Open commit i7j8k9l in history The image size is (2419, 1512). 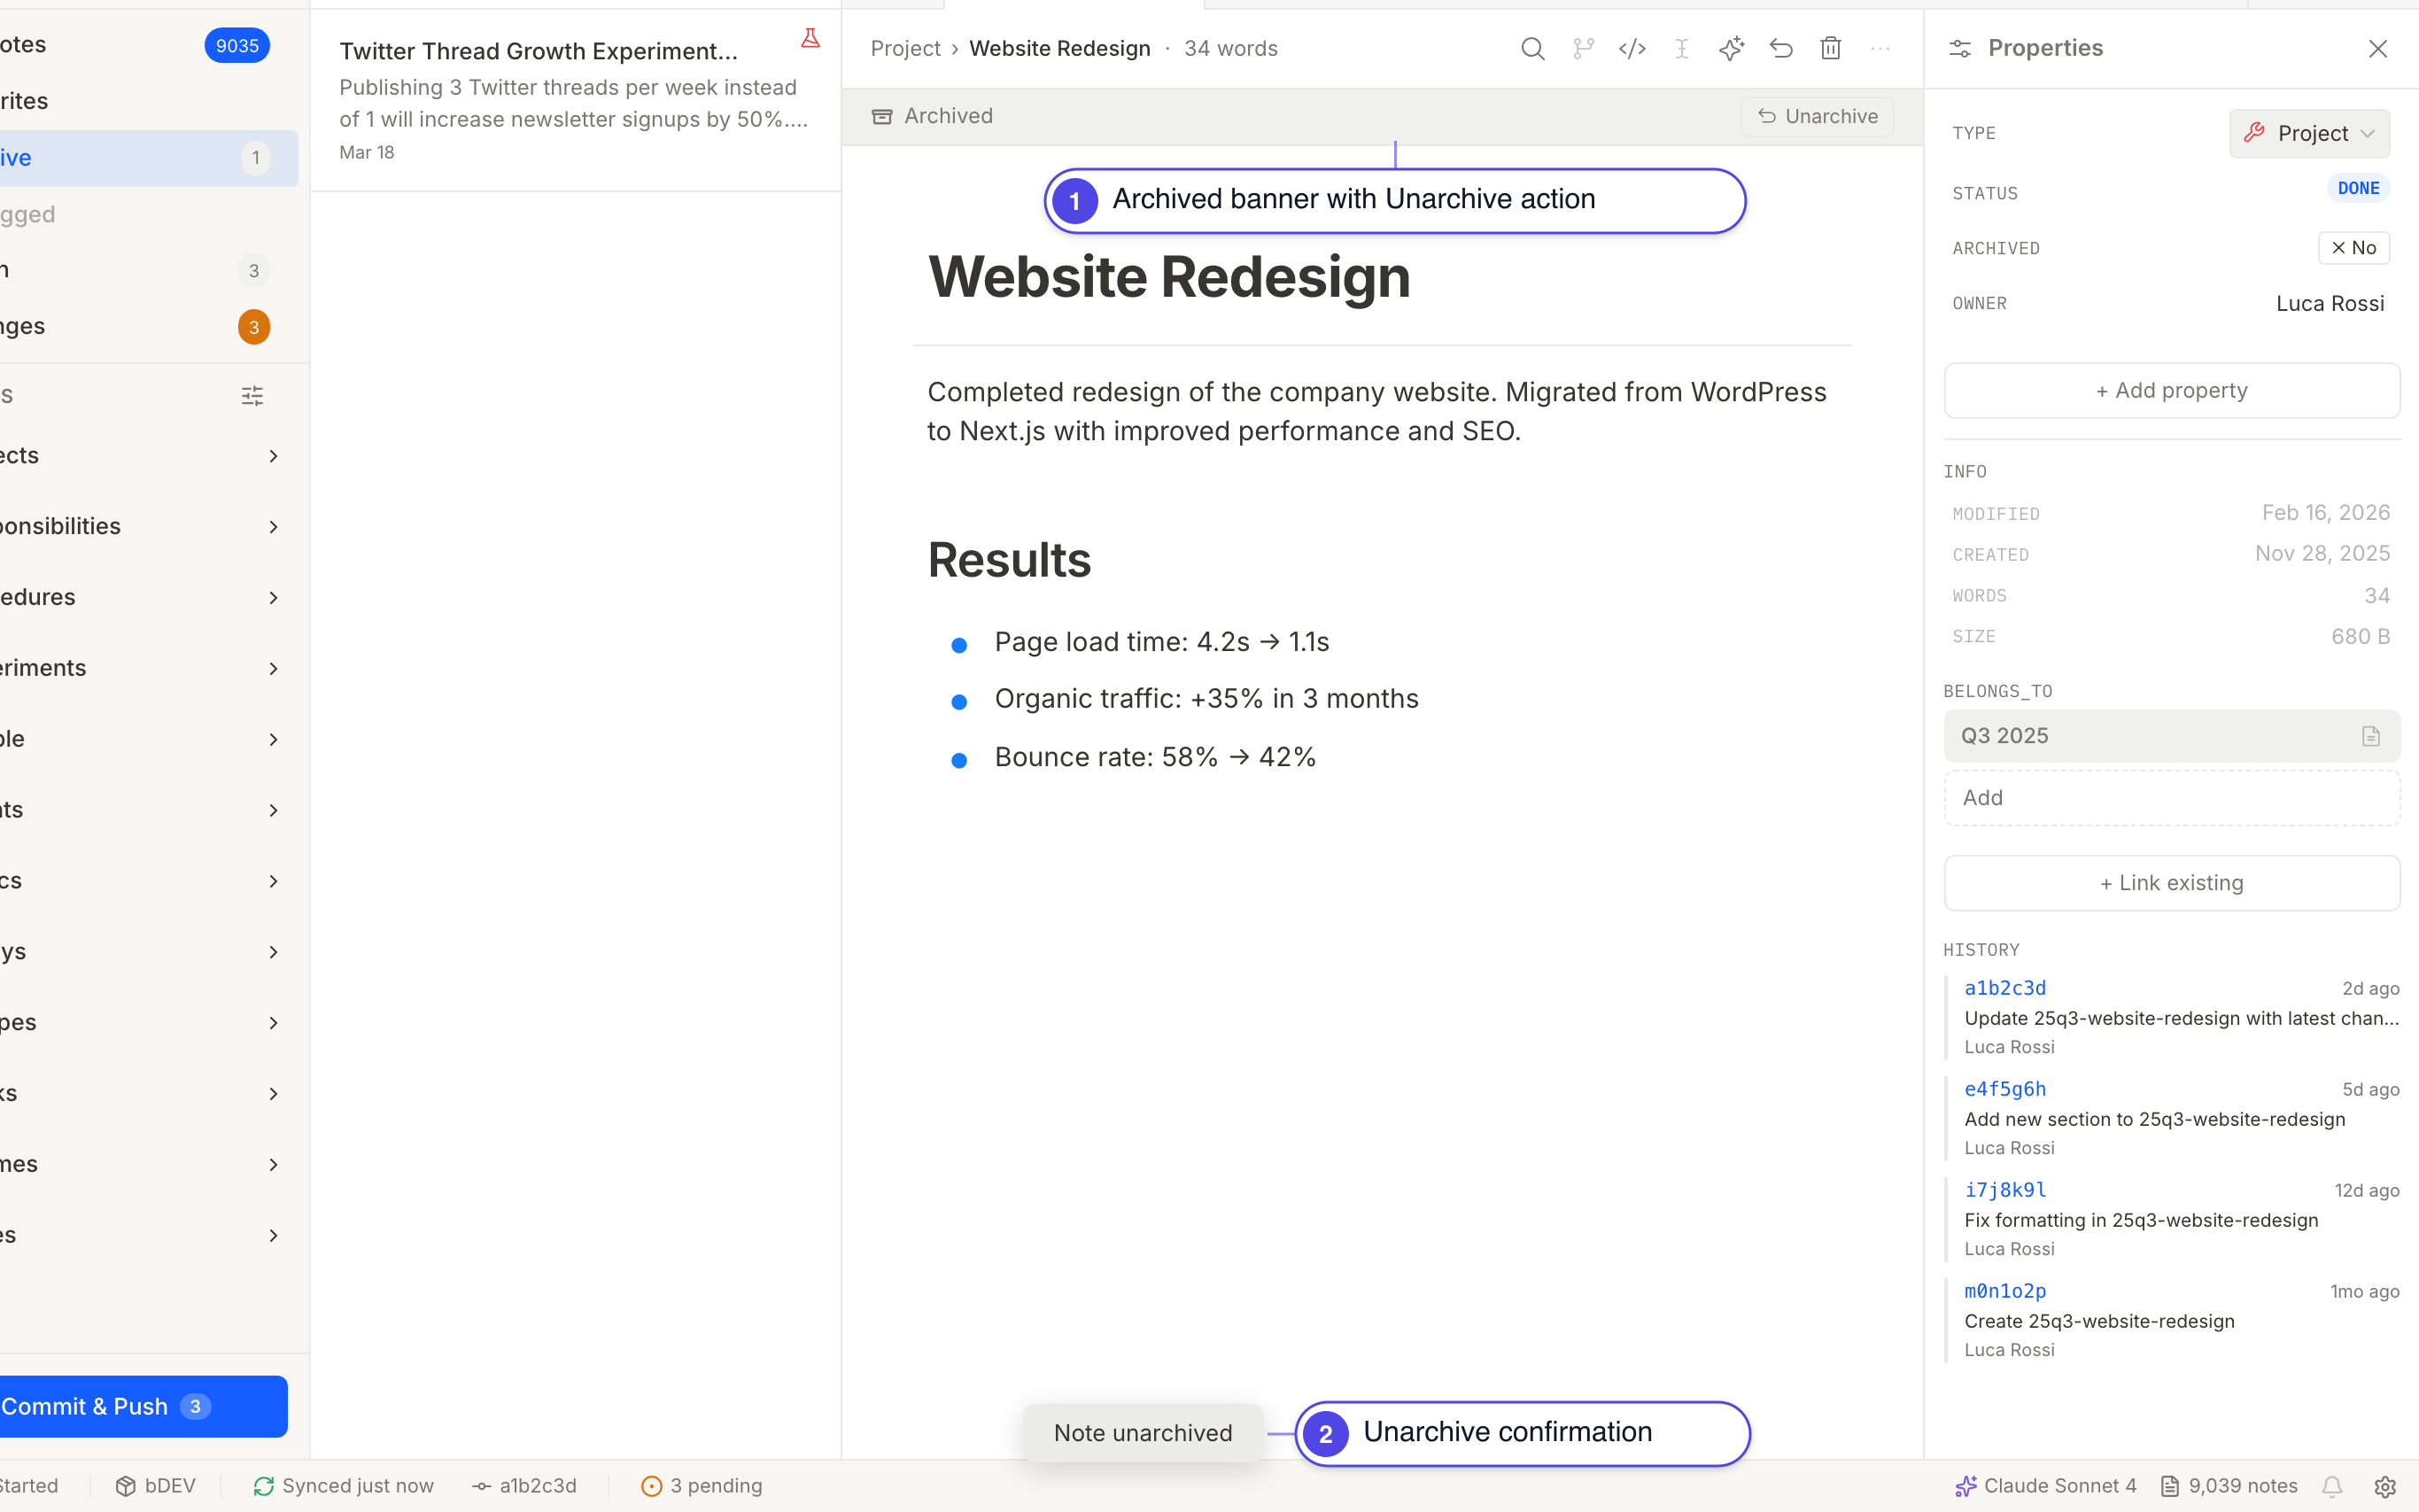point(2005,1190)
